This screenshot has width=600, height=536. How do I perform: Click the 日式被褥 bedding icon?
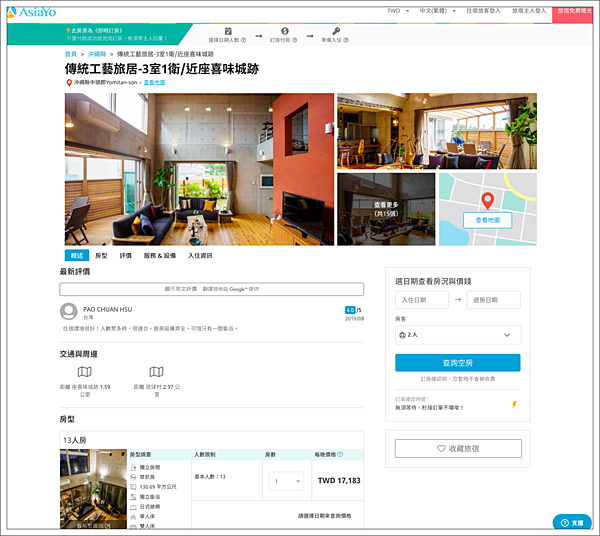133,507
